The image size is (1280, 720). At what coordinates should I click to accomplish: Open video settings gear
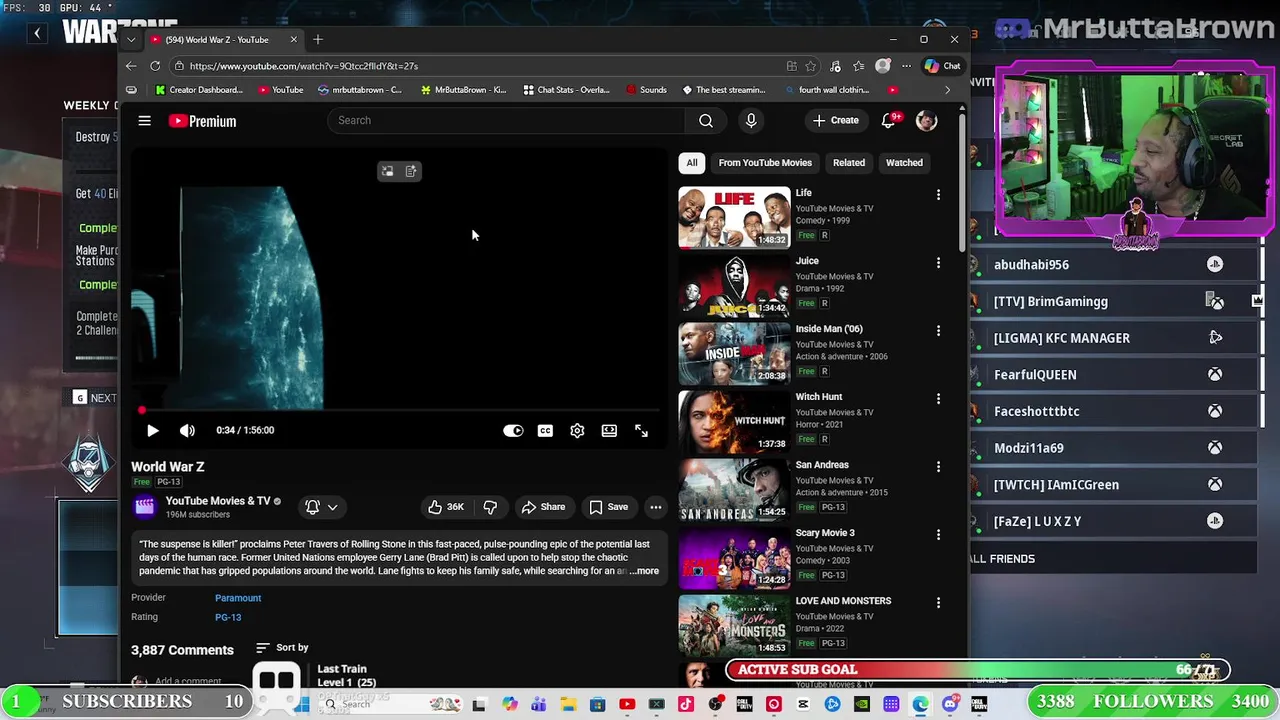(577, 430)
